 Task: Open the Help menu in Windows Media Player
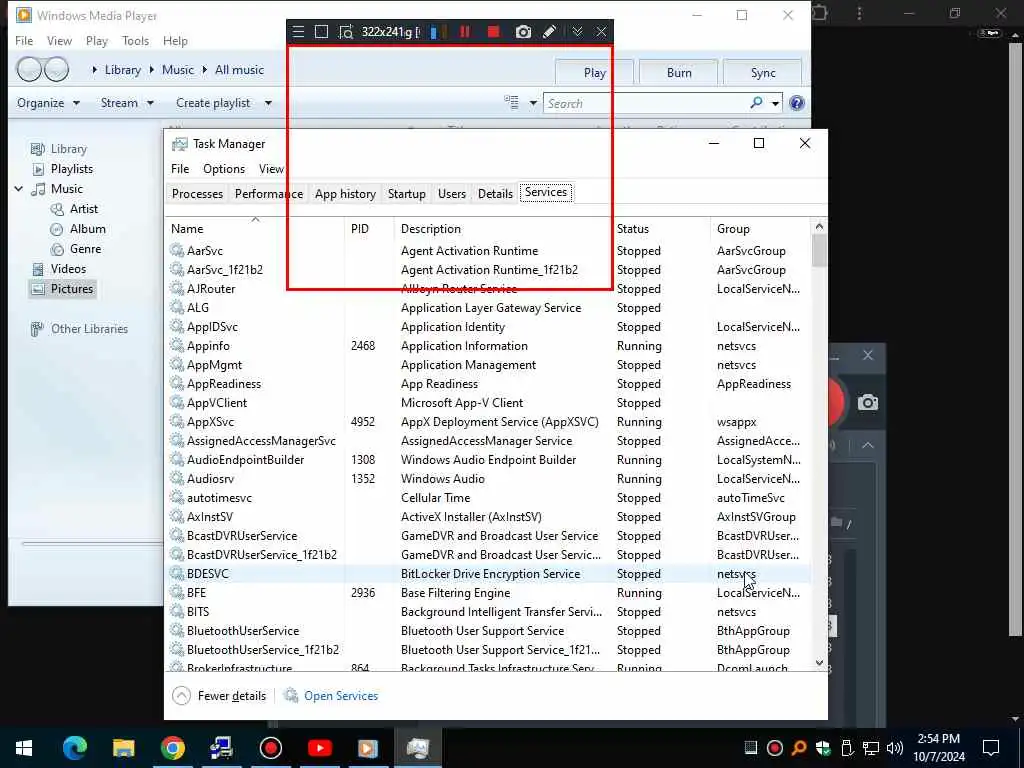(175, 40)
